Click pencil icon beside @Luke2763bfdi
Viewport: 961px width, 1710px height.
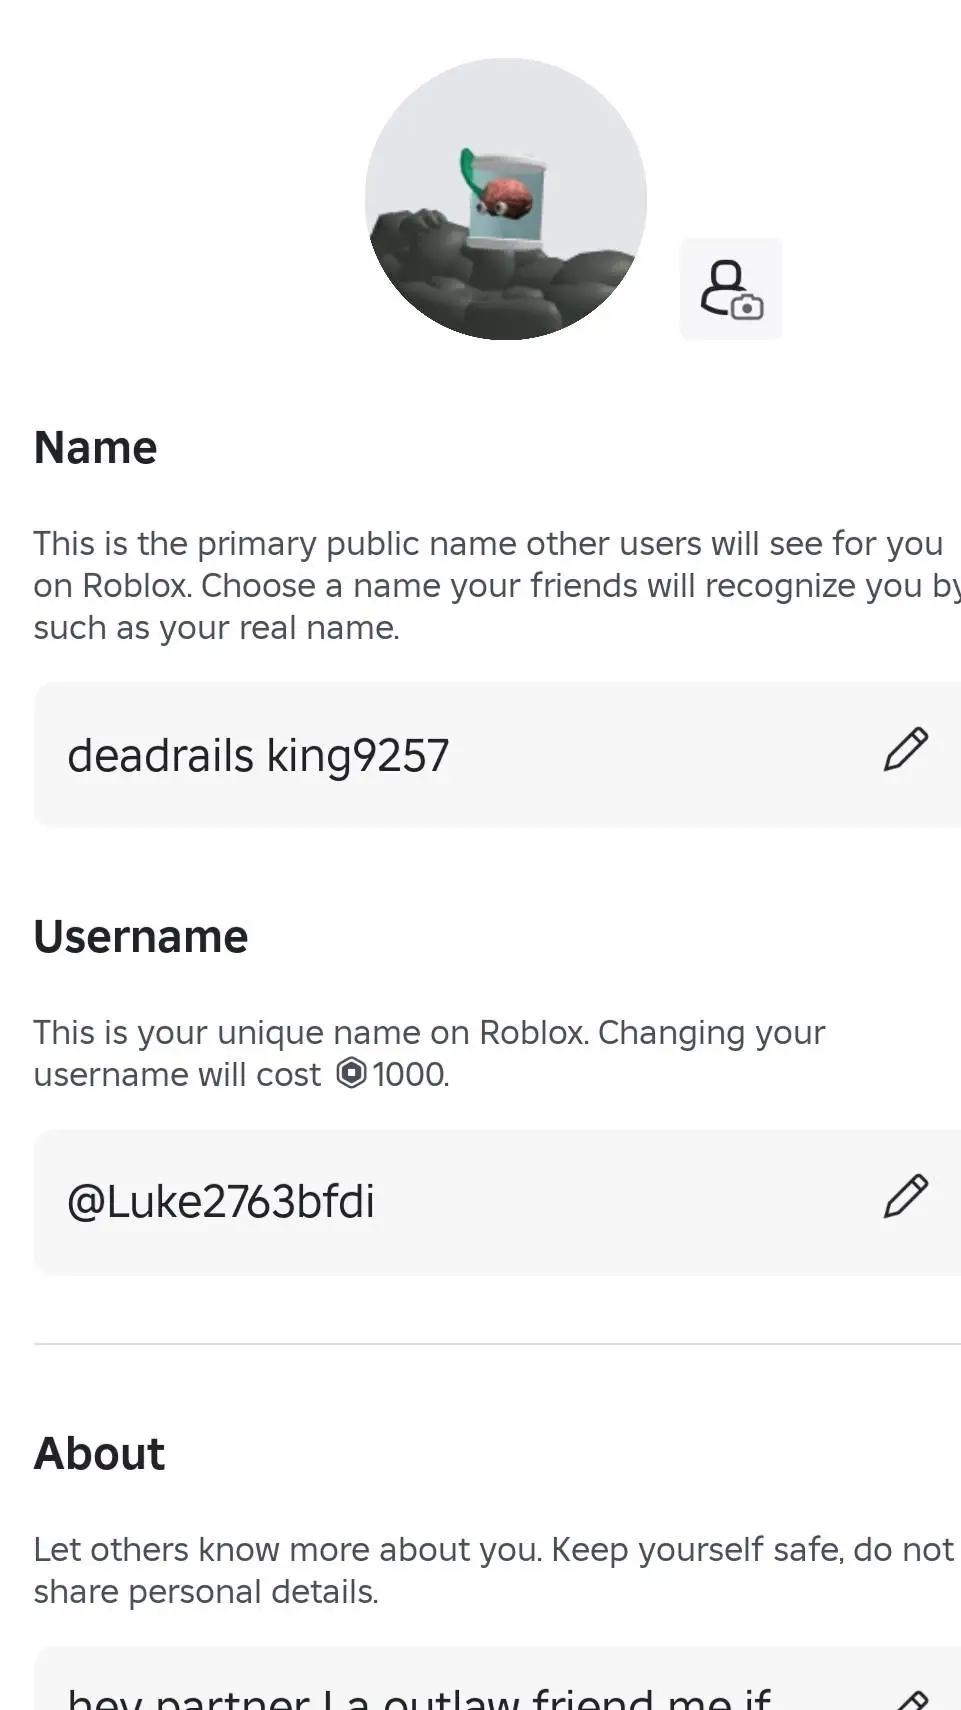906,1197
